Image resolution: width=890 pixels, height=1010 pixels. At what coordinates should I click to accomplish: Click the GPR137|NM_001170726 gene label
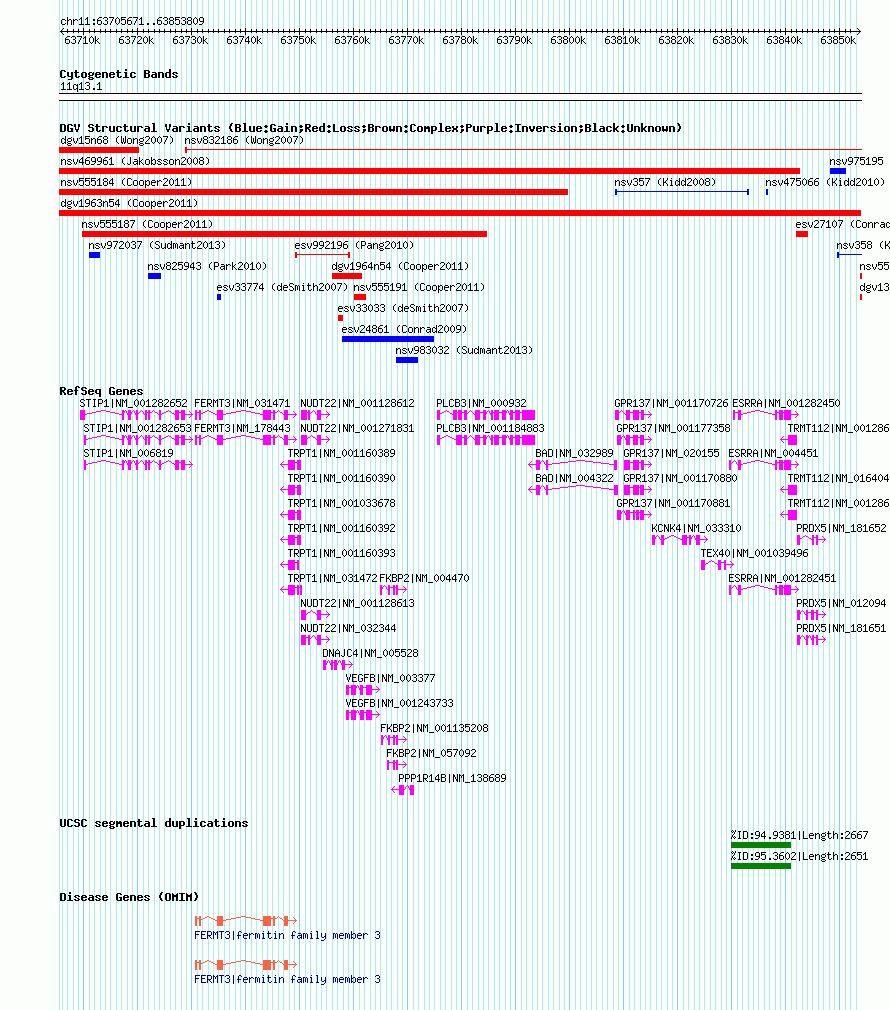671,403
